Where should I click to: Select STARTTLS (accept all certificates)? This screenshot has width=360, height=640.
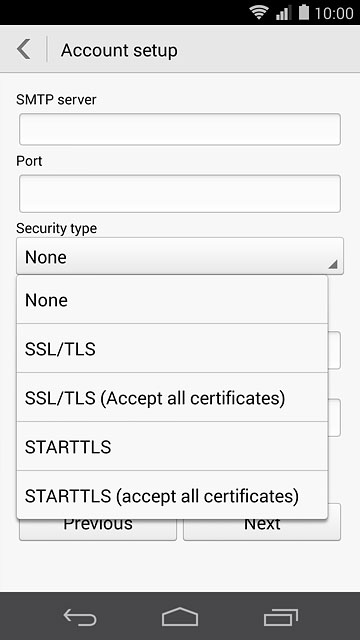(x=172, y=495)
